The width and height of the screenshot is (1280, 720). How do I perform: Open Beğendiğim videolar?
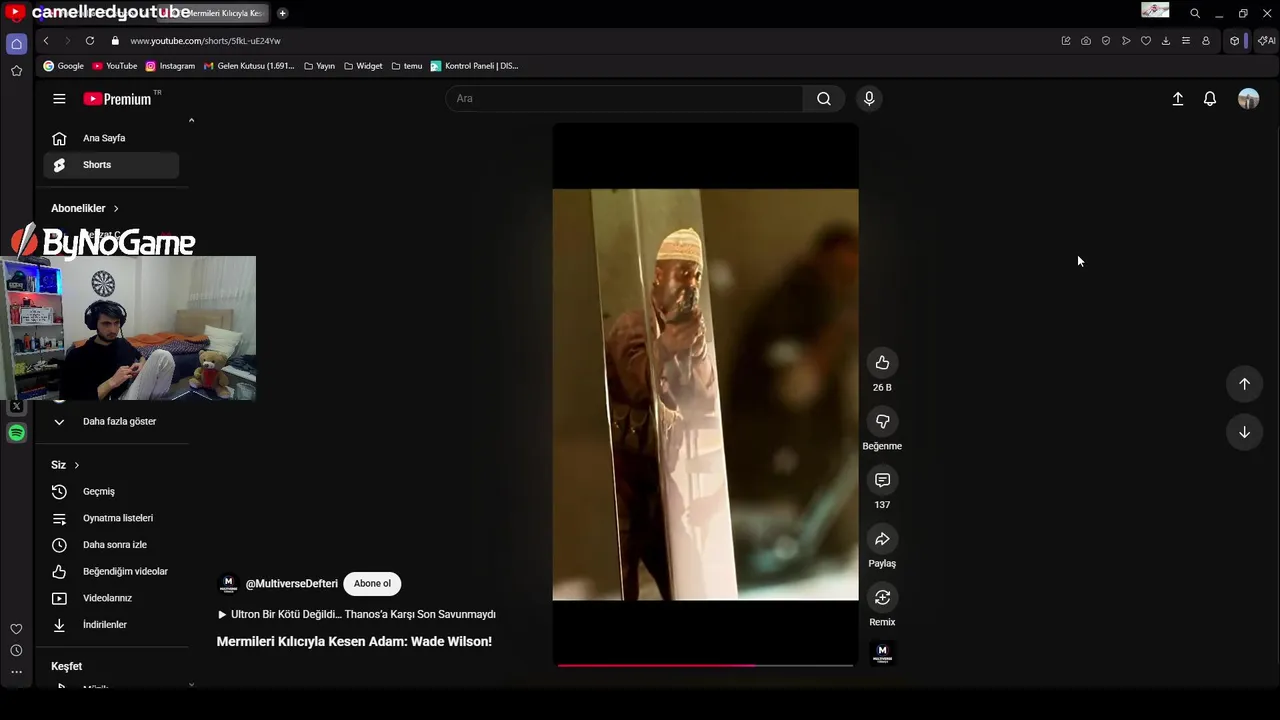point(111,572)
